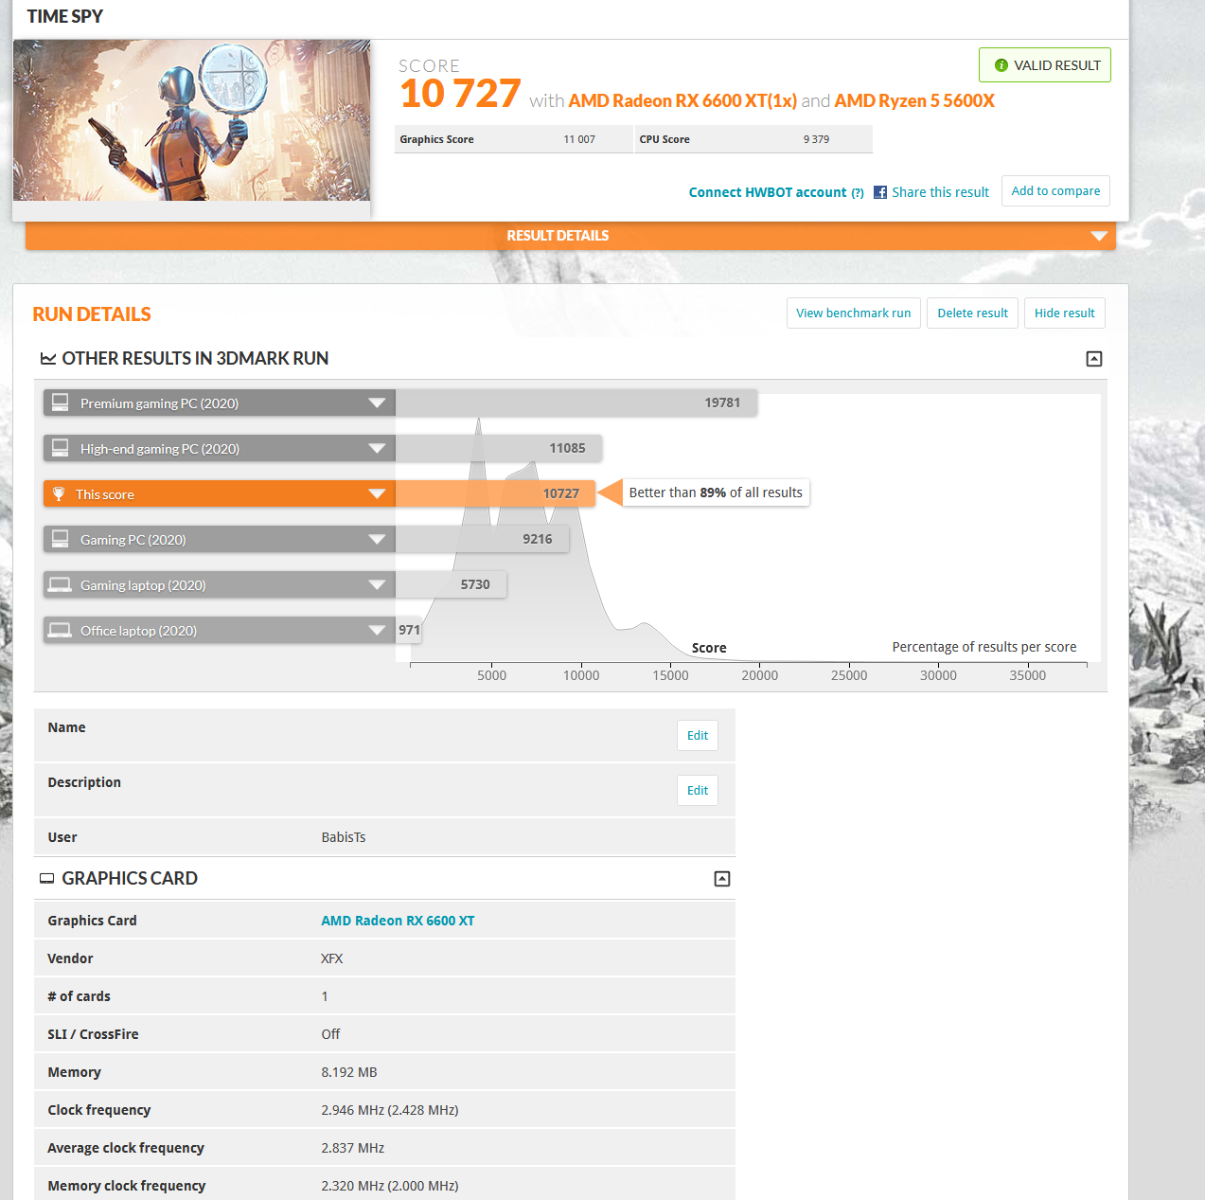
Task: Click the laptop icon for Gaming laptop (2020)
Action: 60,584
